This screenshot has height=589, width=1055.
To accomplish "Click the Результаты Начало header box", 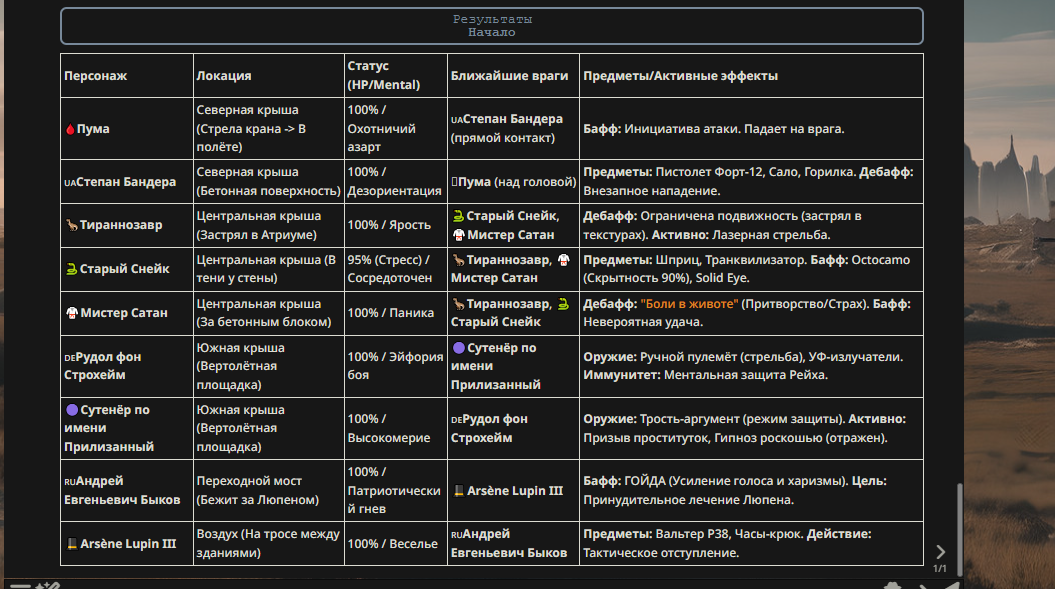I will 492,26.
